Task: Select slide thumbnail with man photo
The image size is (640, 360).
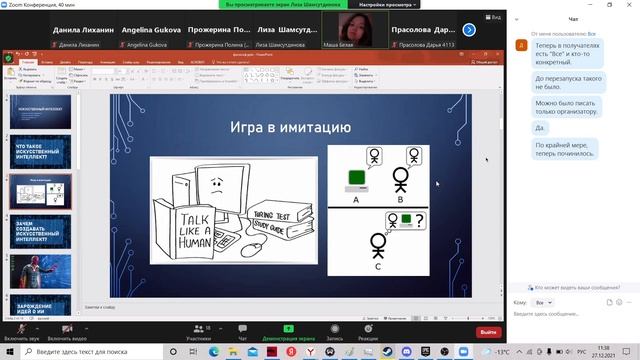Action: click(x=40, y=272)
